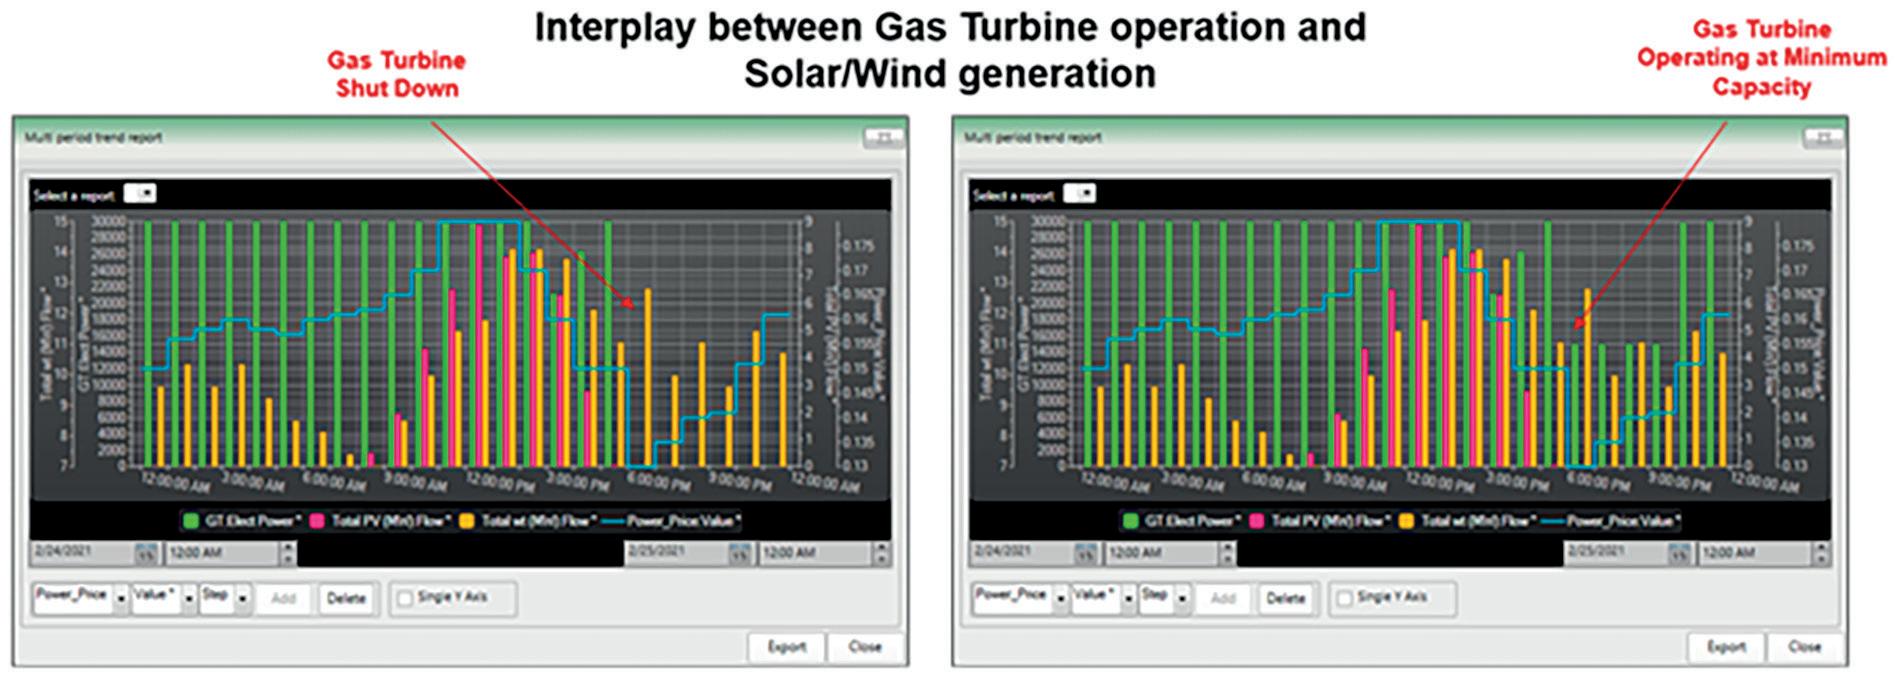Click Close button in right window
The width and height of the screenshot is (1899, 678).
click(x=1806, y=647)
